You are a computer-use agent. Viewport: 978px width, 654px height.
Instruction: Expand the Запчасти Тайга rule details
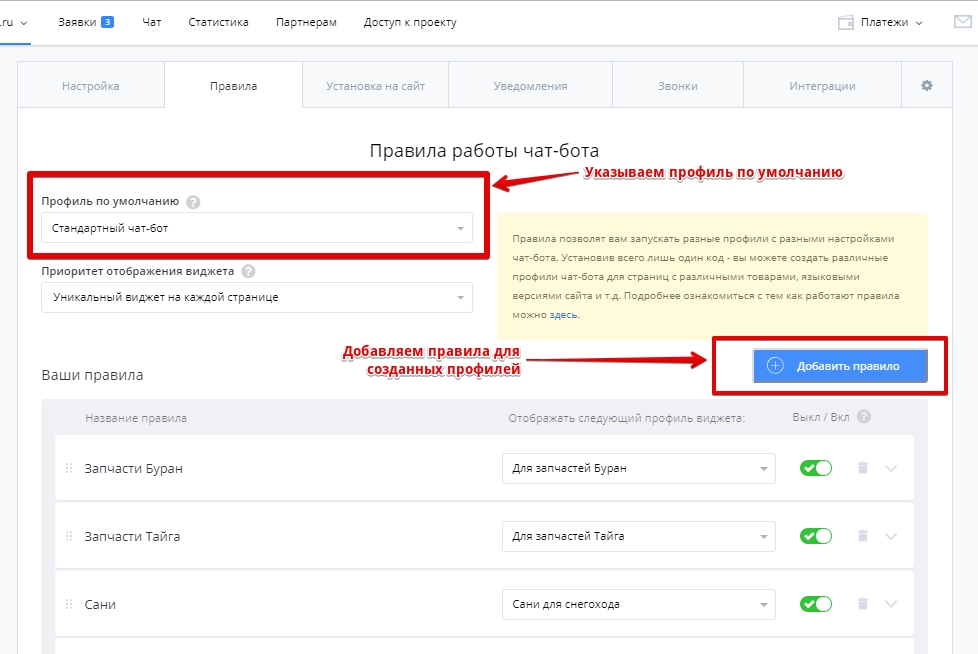(891, 536)
